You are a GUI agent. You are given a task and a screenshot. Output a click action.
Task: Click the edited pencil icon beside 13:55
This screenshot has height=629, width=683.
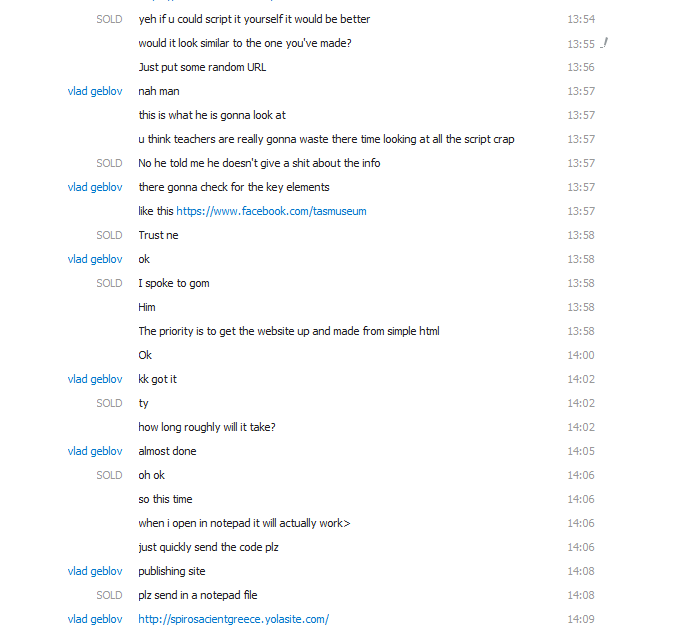pos(604,43)
